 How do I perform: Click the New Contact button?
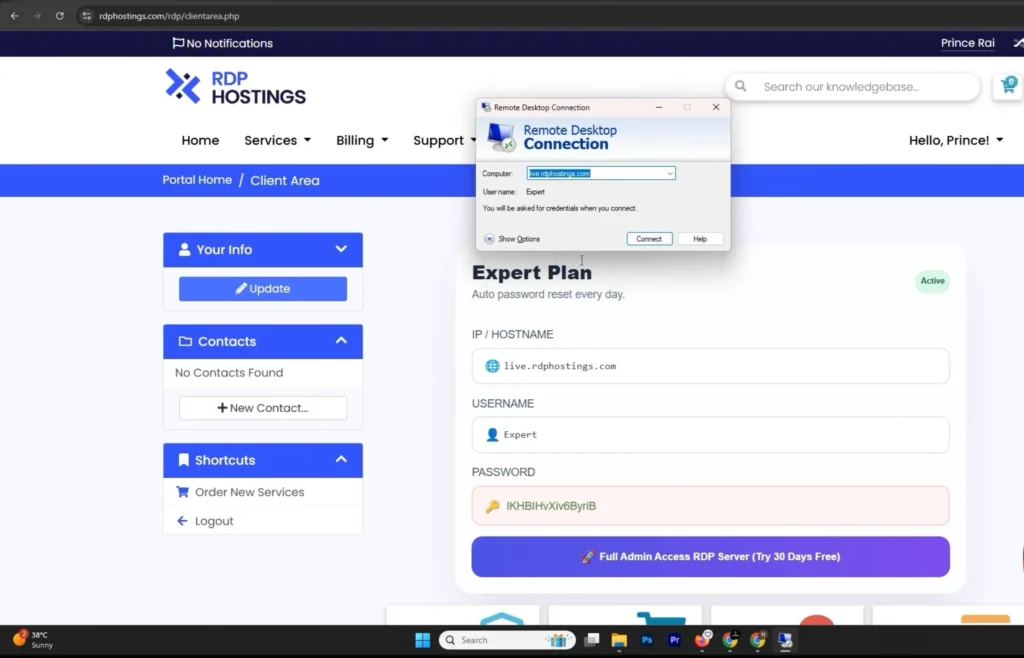pyautogui.click(x=263, y=408)
